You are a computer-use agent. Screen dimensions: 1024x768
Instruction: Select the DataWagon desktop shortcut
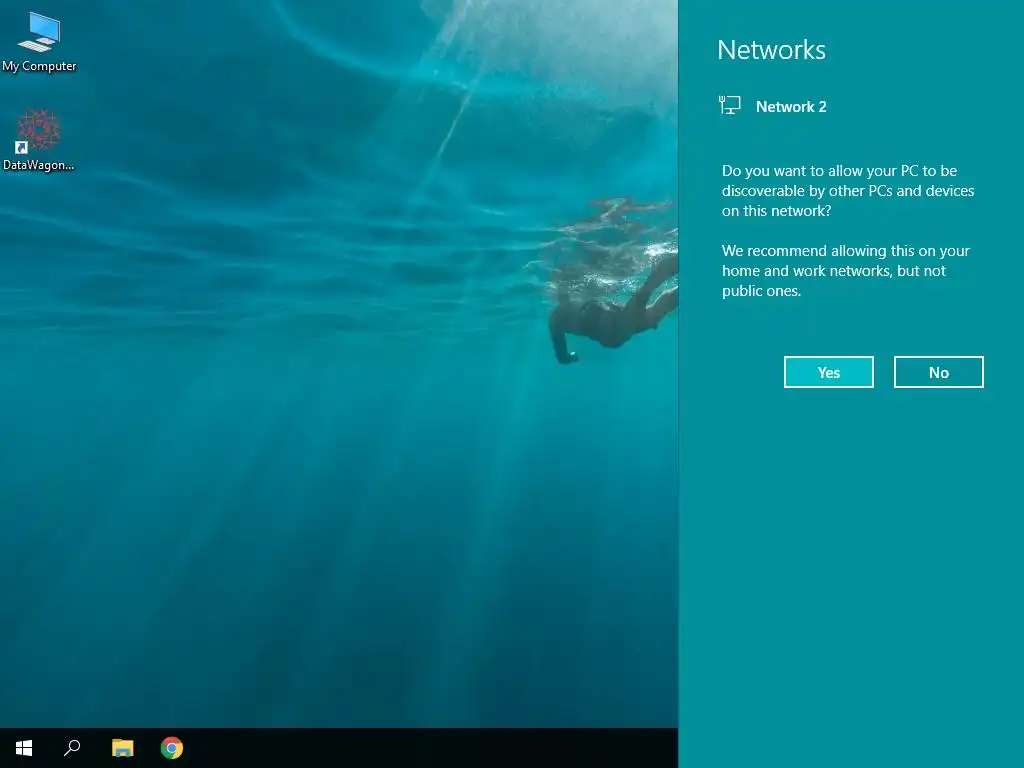pos(39,140)
